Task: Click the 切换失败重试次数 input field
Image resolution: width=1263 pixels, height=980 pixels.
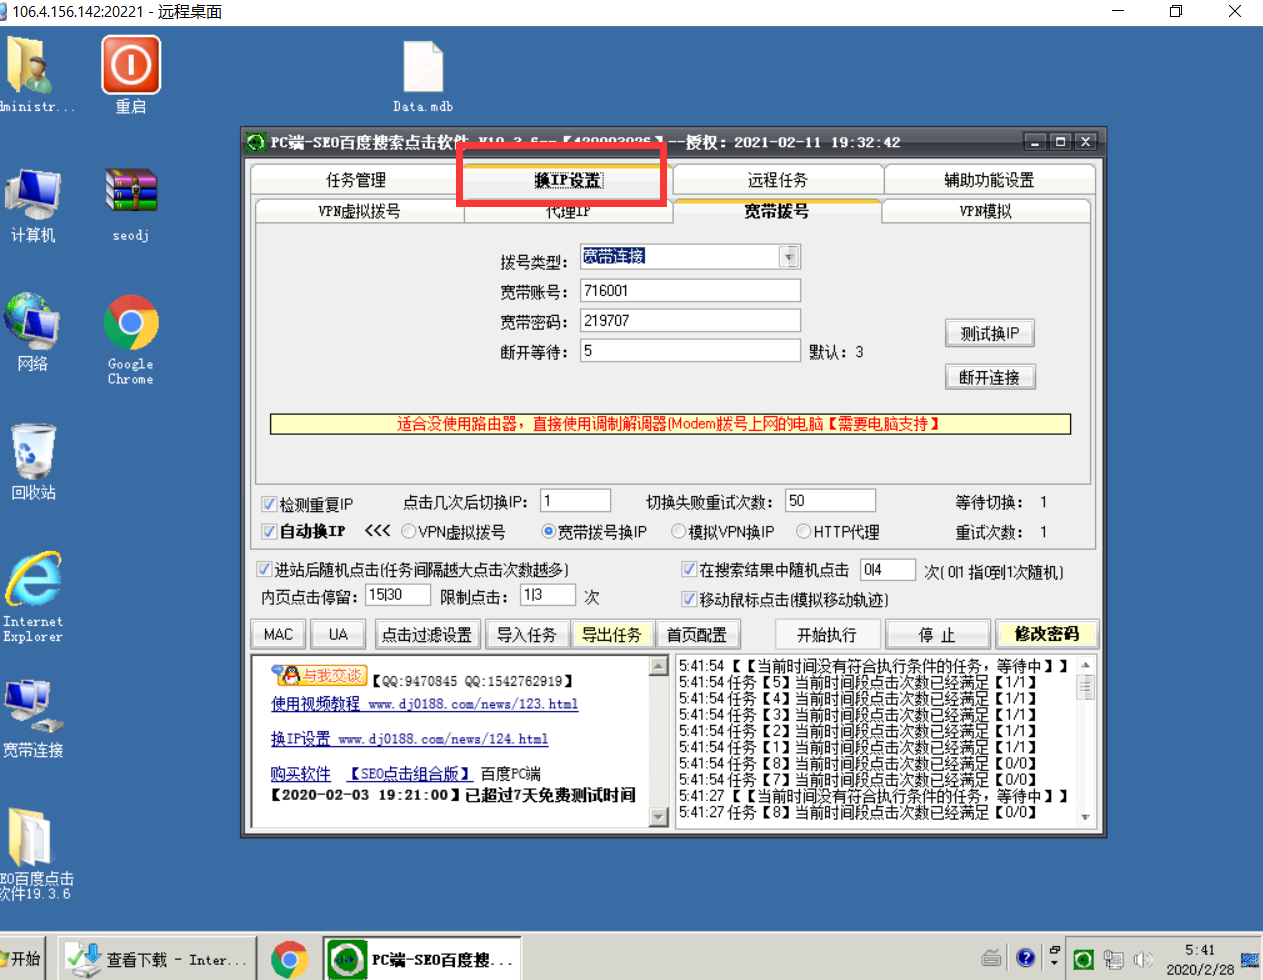Action: coord(830,501)
